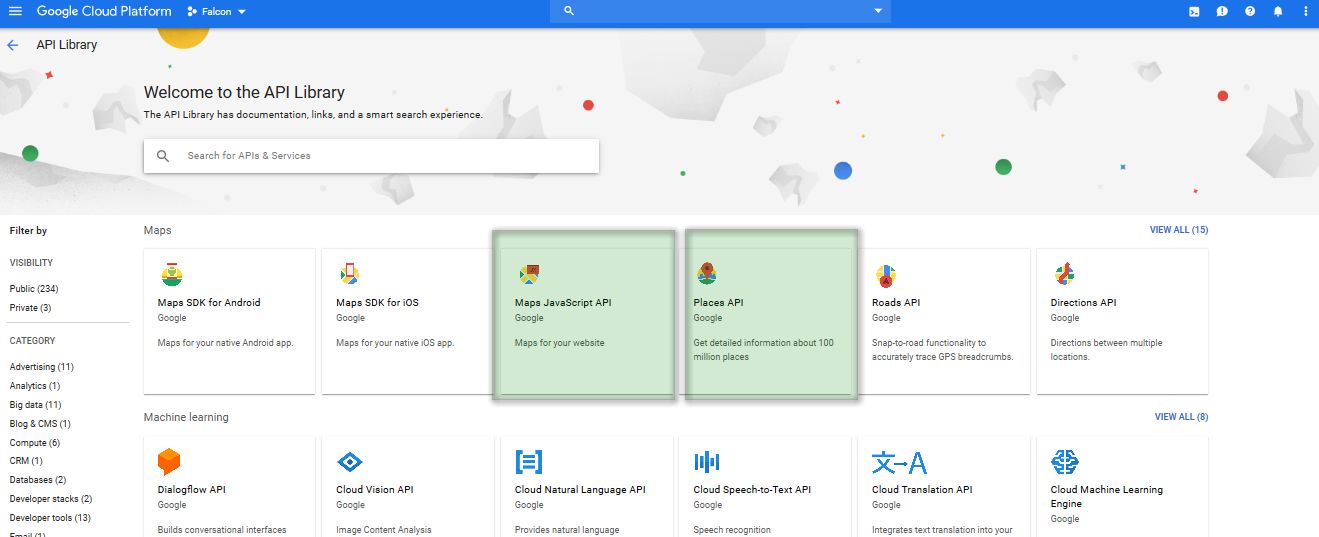The height and width of the screenshot is (537, 1319).
Task: Open the hamburger navigation menu
Action: [x=15, y=11]
